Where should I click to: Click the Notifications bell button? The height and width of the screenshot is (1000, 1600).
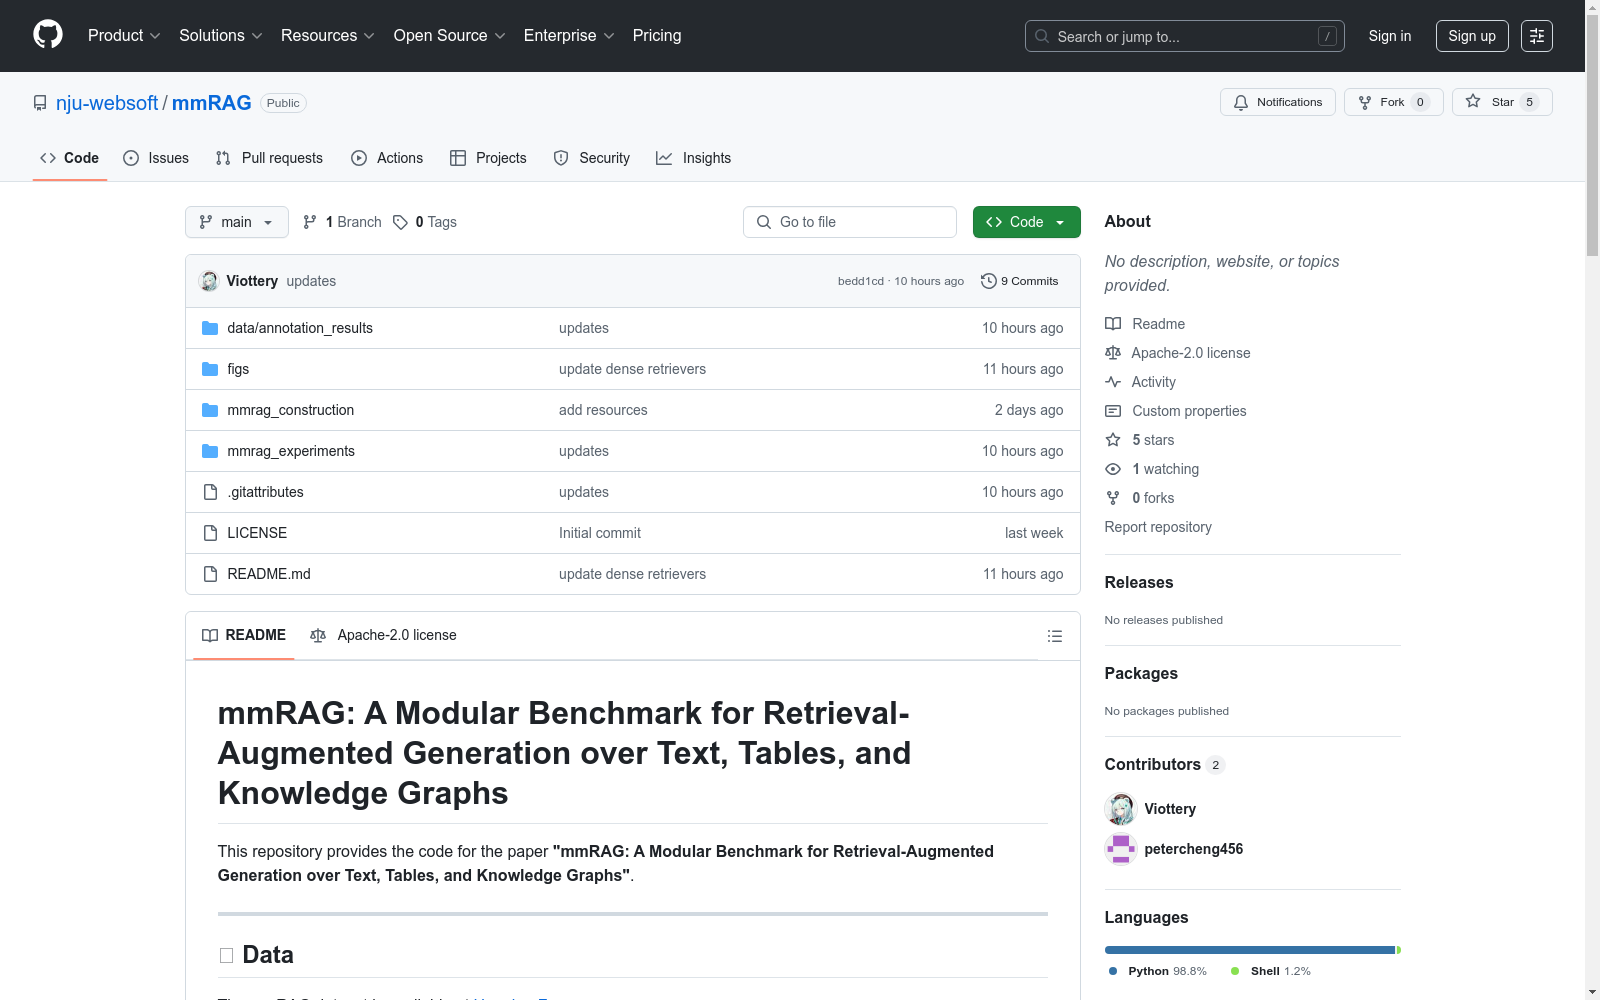pyautogui.click(x=1277, y=102)
